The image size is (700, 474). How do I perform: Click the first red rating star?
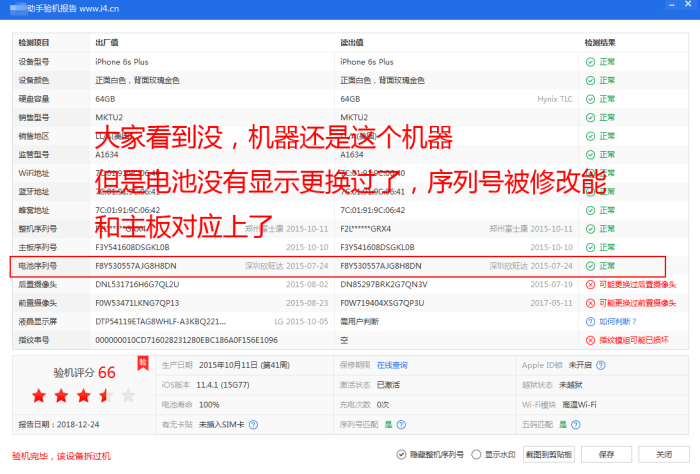(39, 395)
